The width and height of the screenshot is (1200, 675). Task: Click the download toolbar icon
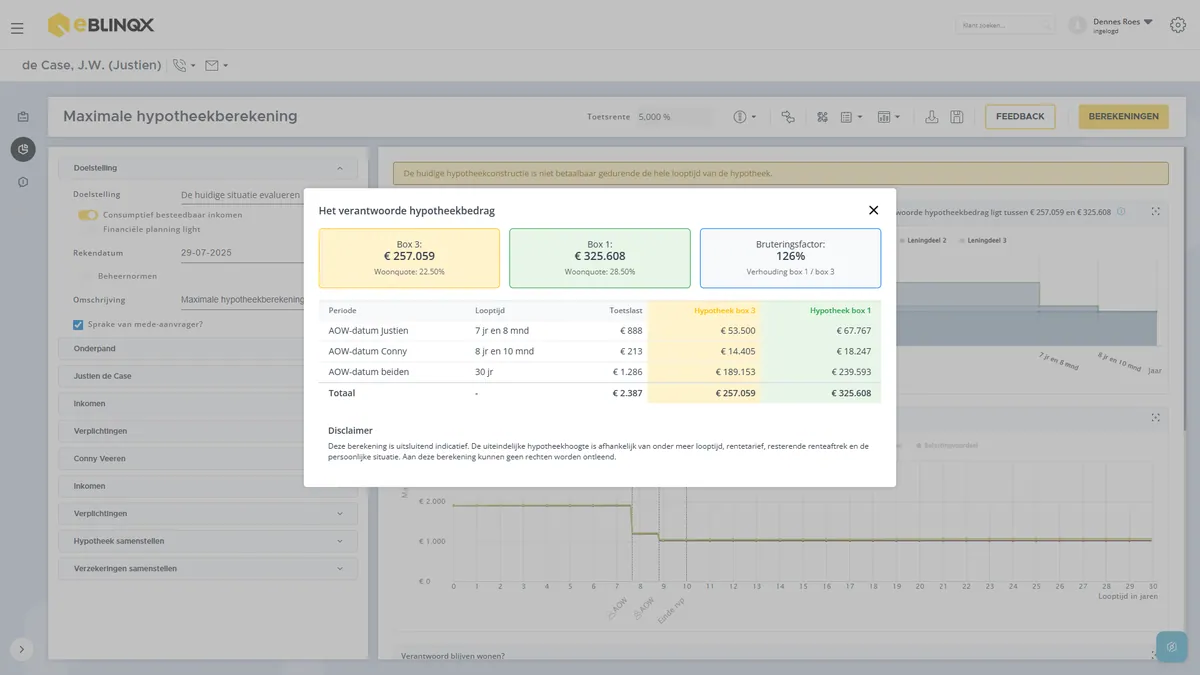coord(931,117)
